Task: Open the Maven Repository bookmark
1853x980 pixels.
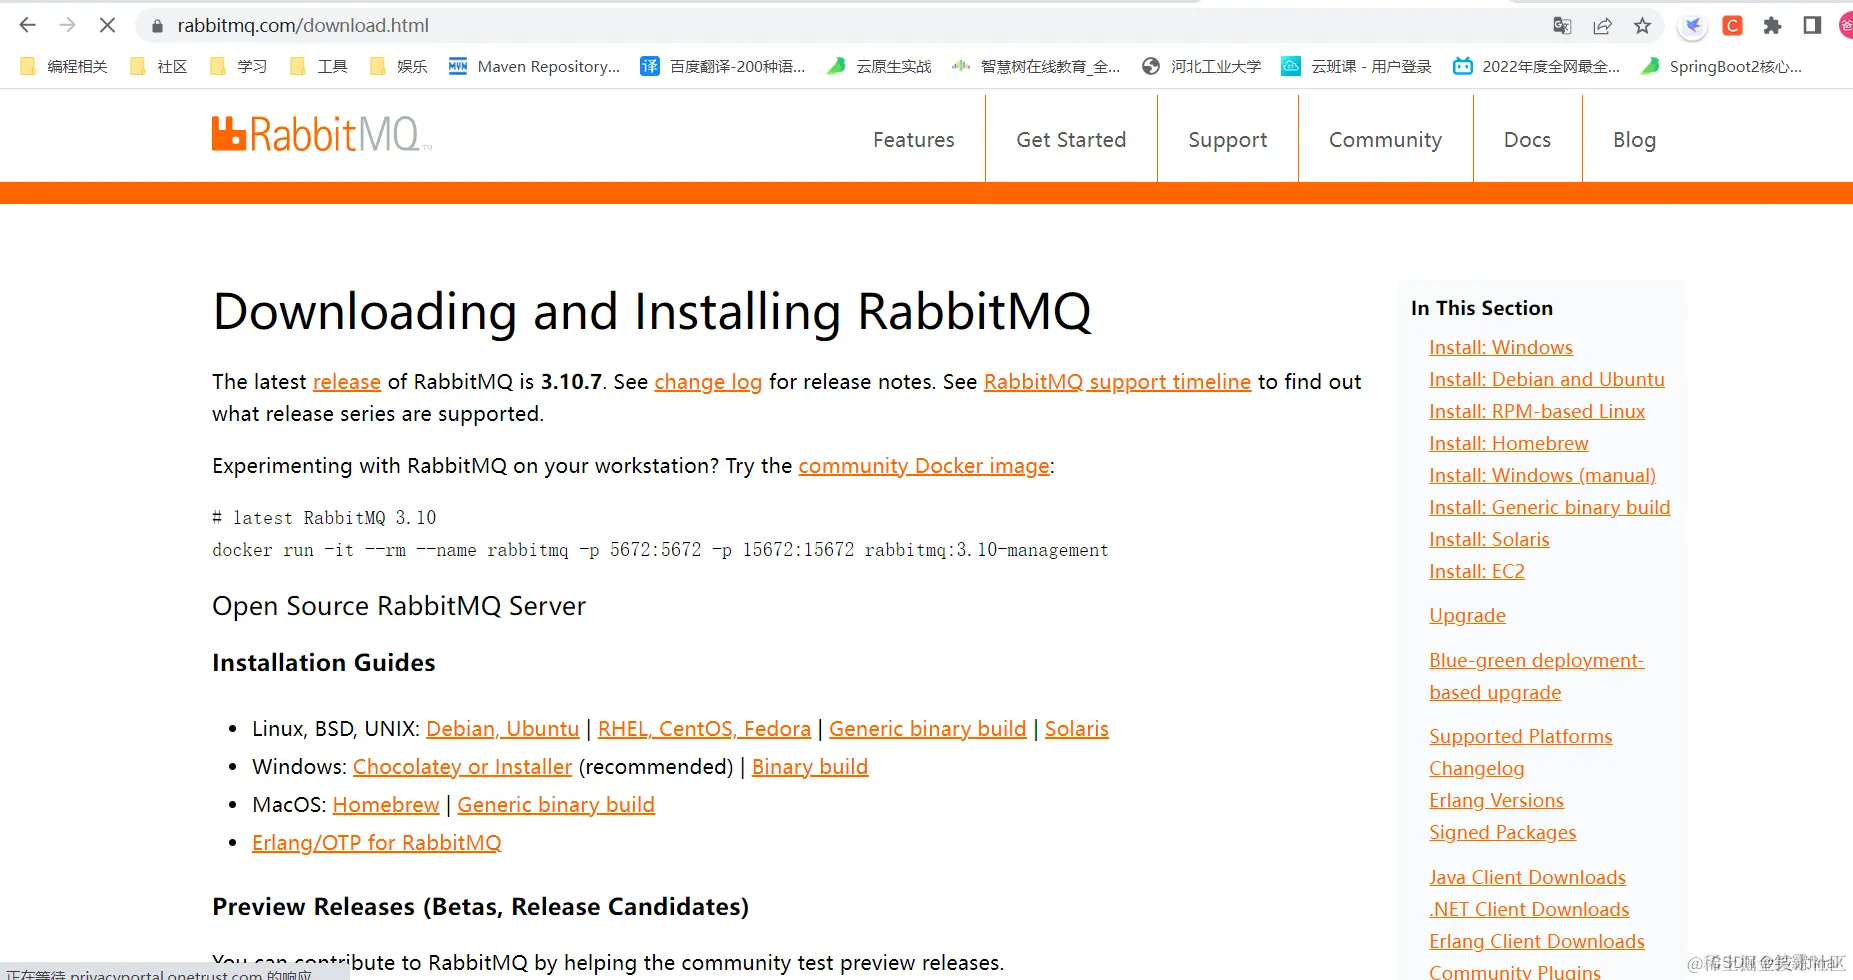Action: click(x=535, y=66)
